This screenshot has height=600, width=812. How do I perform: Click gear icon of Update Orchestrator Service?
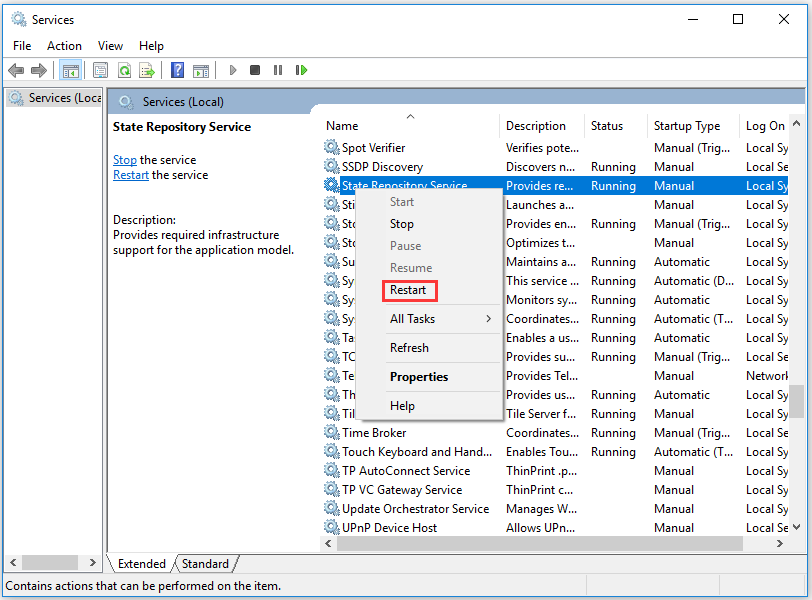point(331,508)
